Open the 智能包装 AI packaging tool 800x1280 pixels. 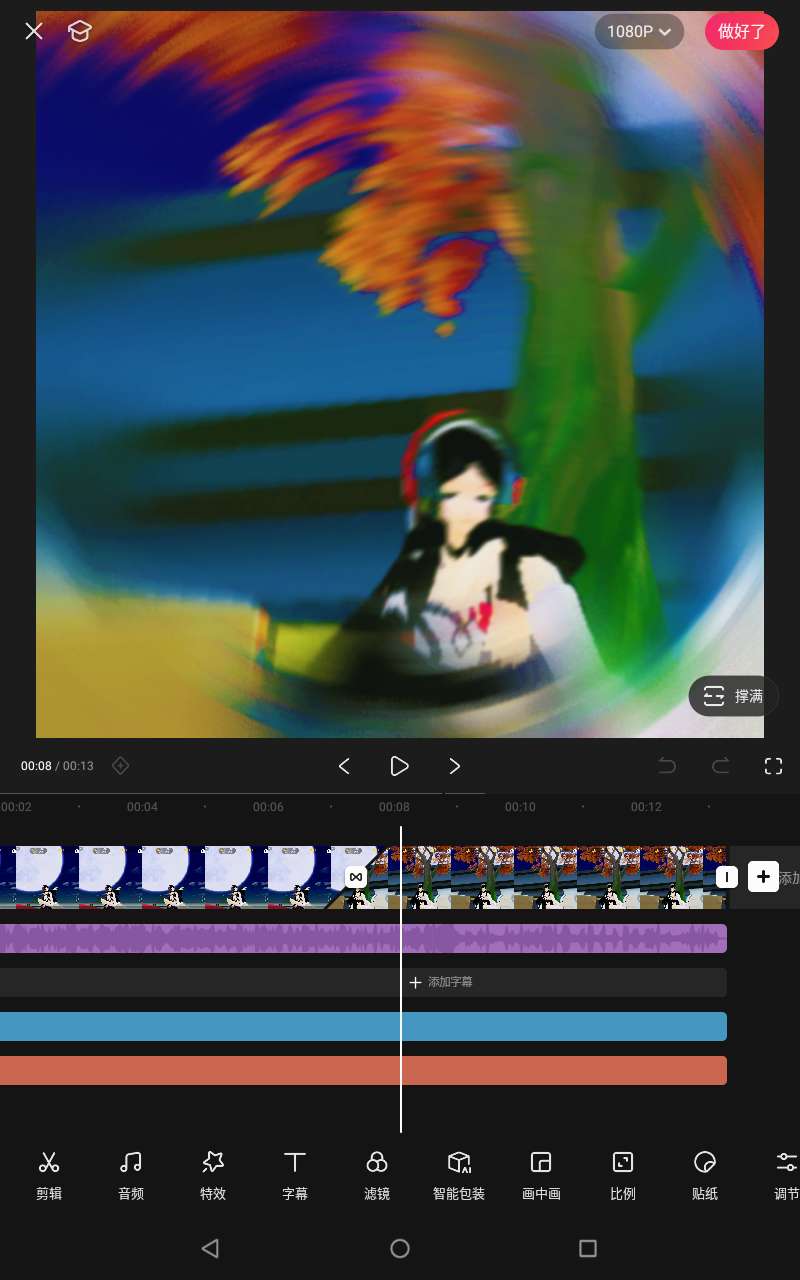tap(459, 1175)
